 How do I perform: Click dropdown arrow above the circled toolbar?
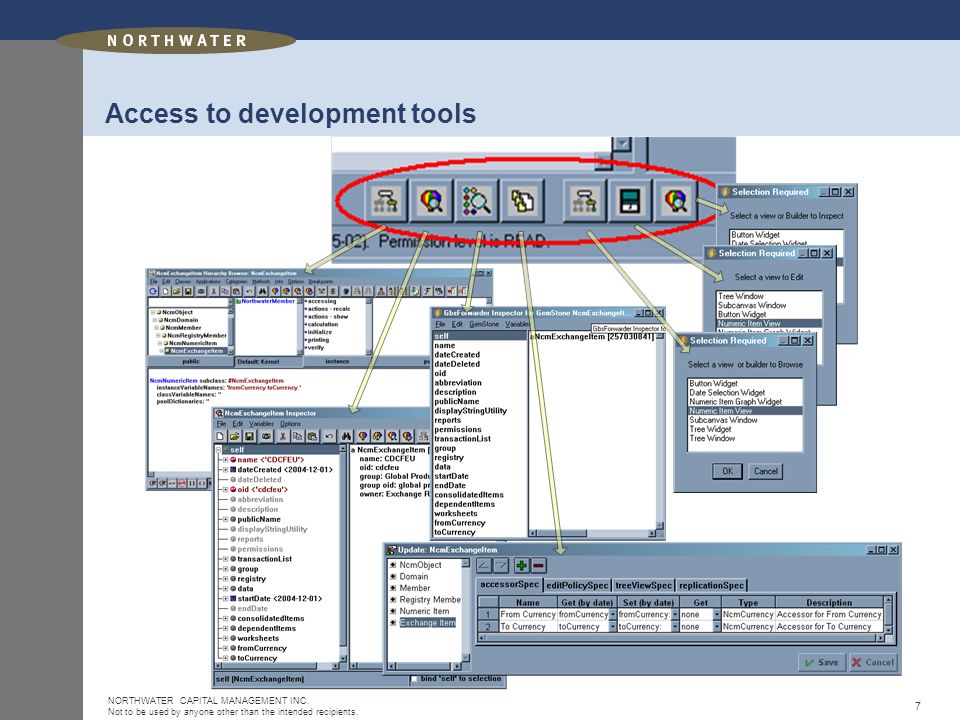click(621, 144)
